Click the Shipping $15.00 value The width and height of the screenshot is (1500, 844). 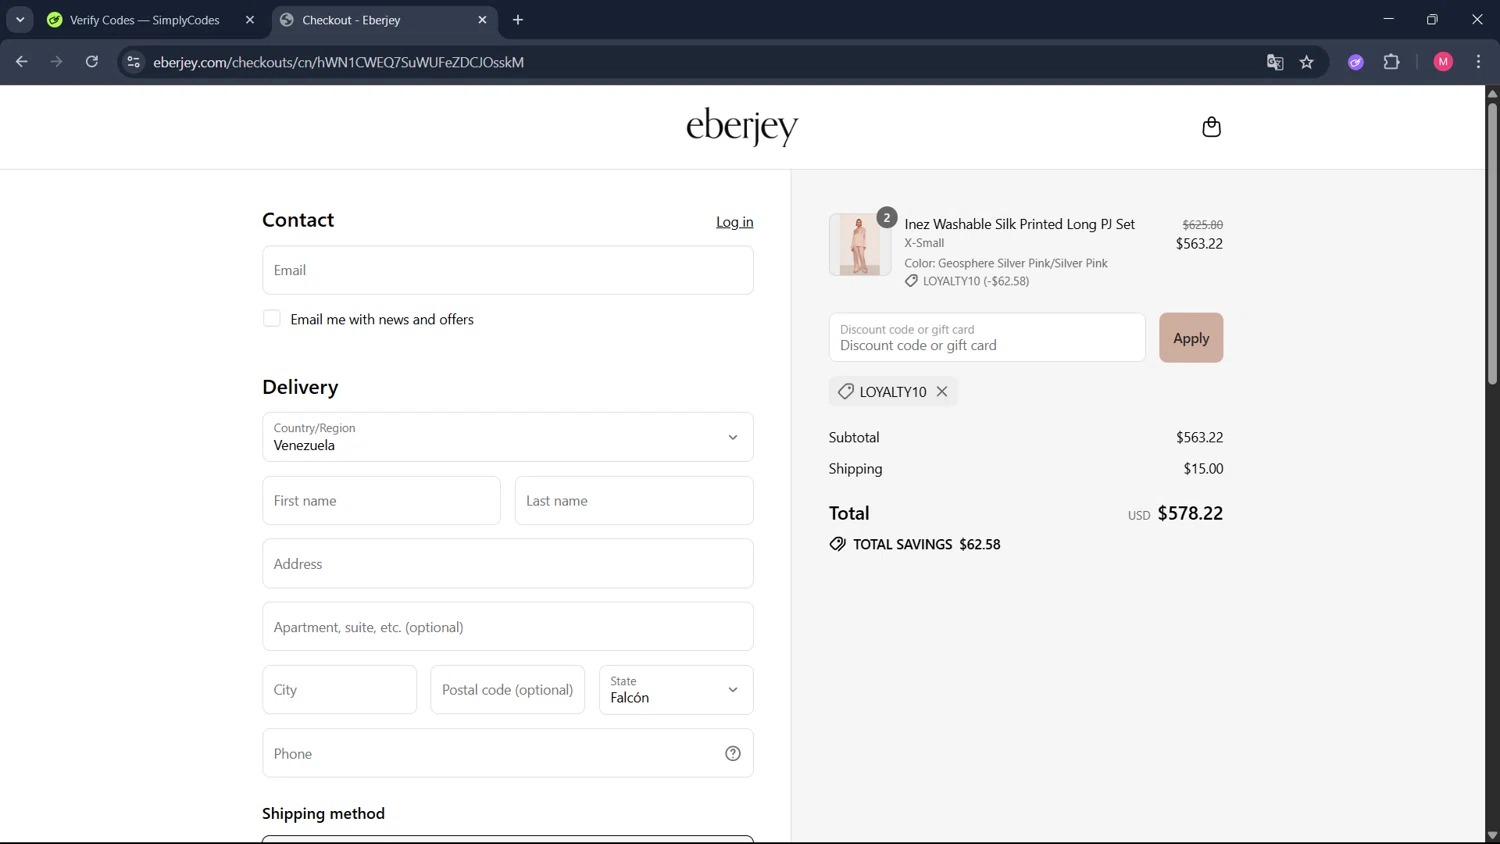coord(1203,469)
